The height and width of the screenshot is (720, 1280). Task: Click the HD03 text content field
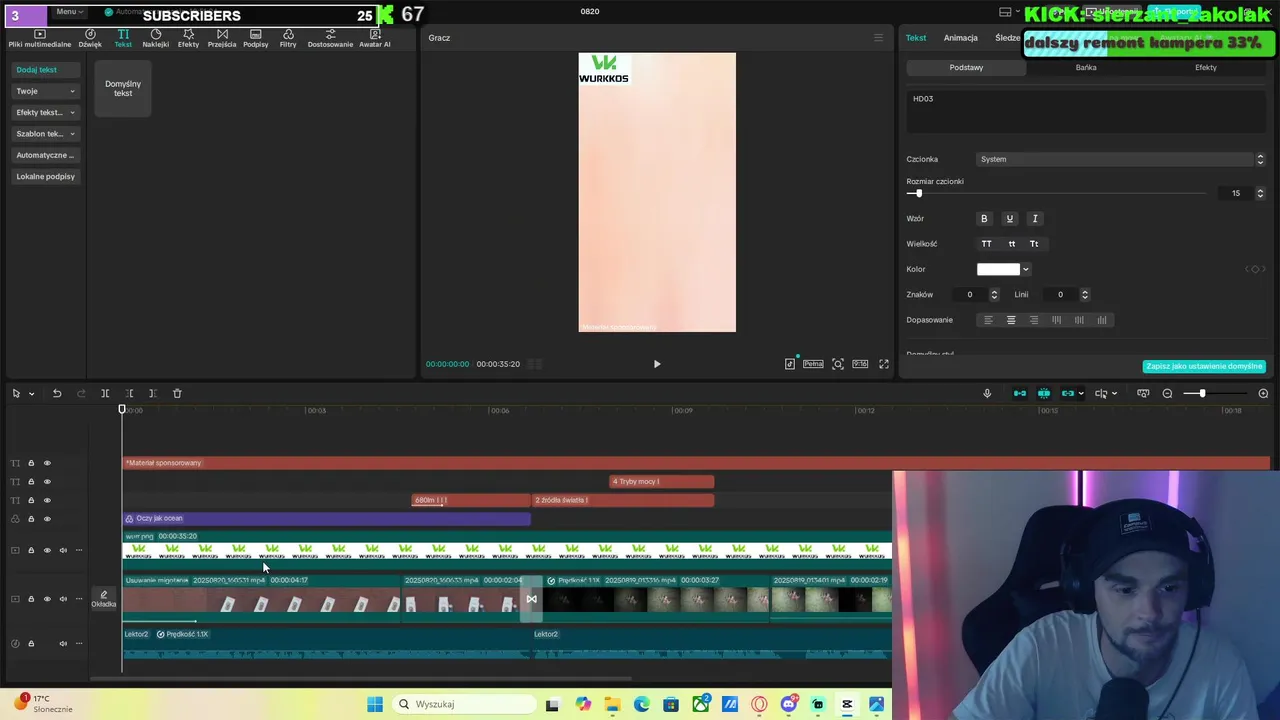point(1086,111)
